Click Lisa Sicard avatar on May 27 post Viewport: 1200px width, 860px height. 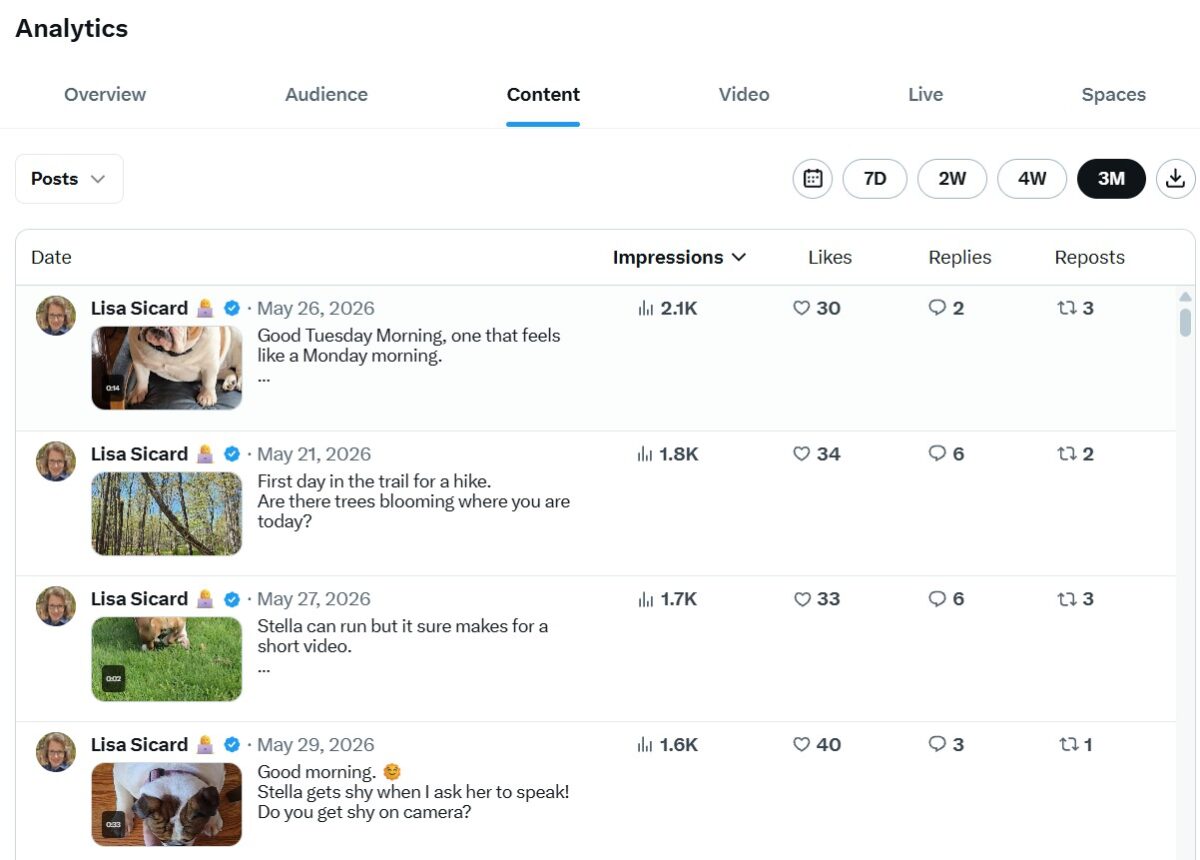pos(56,607)
